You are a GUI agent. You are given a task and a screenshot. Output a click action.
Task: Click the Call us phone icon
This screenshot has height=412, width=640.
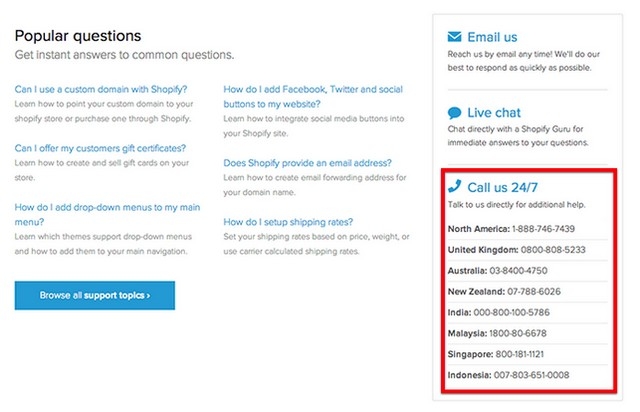[x=455, y=186]
